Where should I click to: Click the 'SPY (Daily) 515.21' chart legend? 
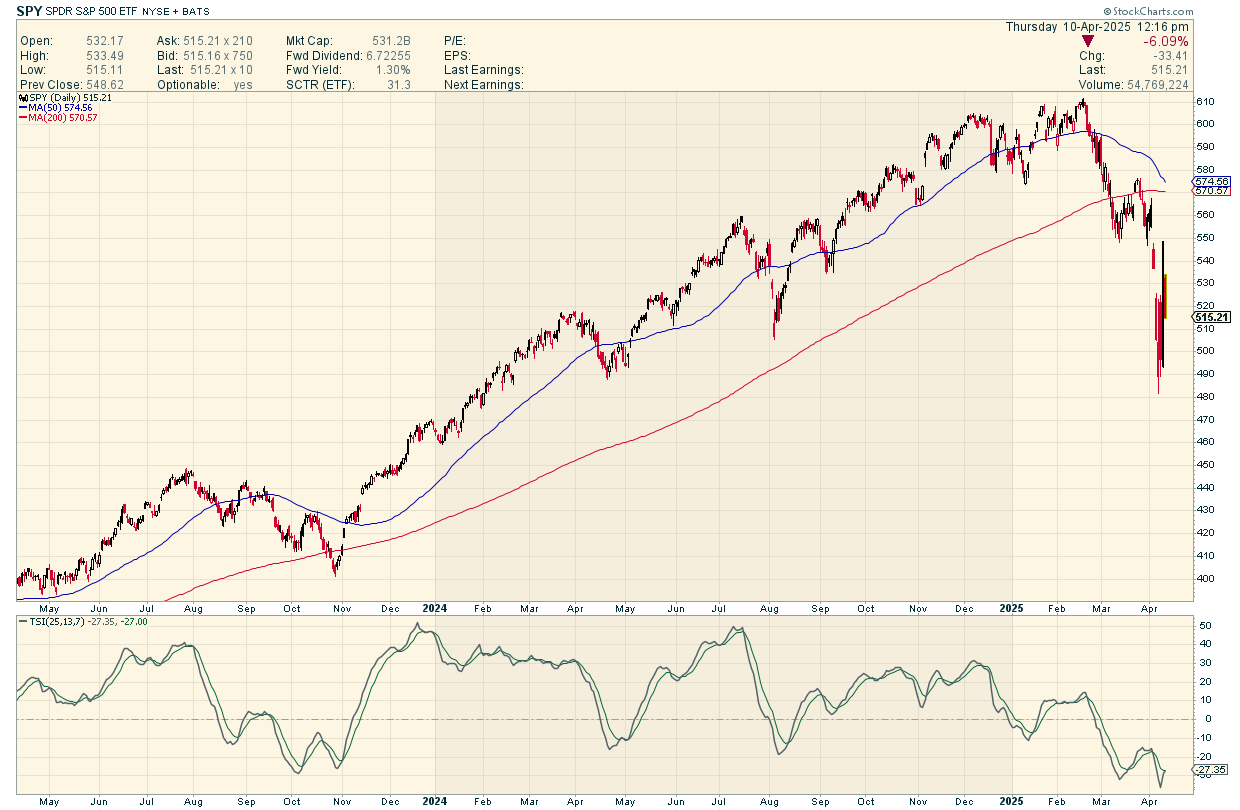(63, 97)
